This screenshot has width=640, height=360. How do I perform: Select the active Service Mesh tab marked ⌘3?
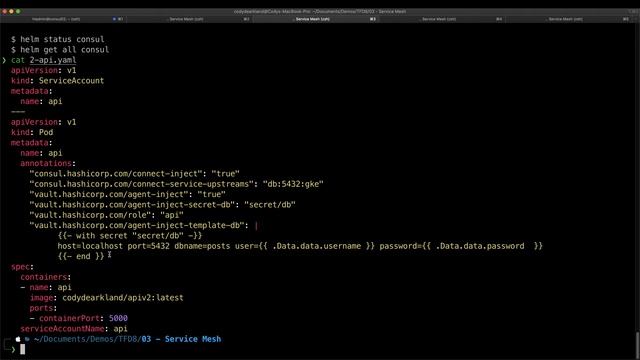point(316,19)
